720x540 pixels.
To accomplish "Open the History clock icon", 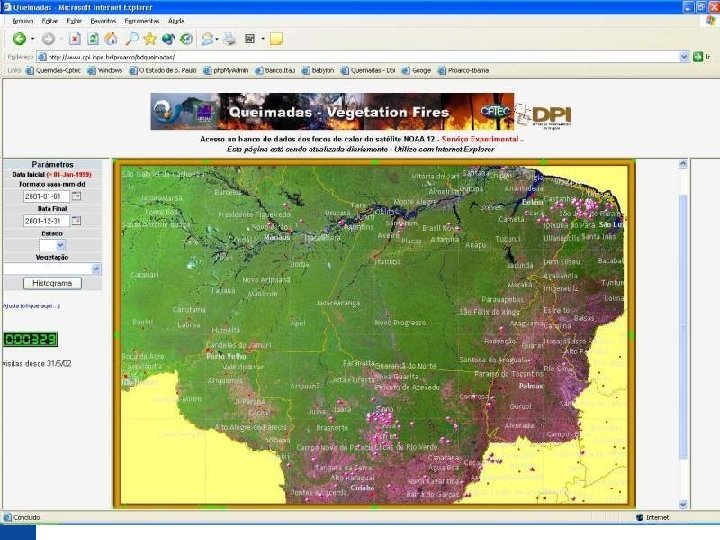I will pos(186,39).
